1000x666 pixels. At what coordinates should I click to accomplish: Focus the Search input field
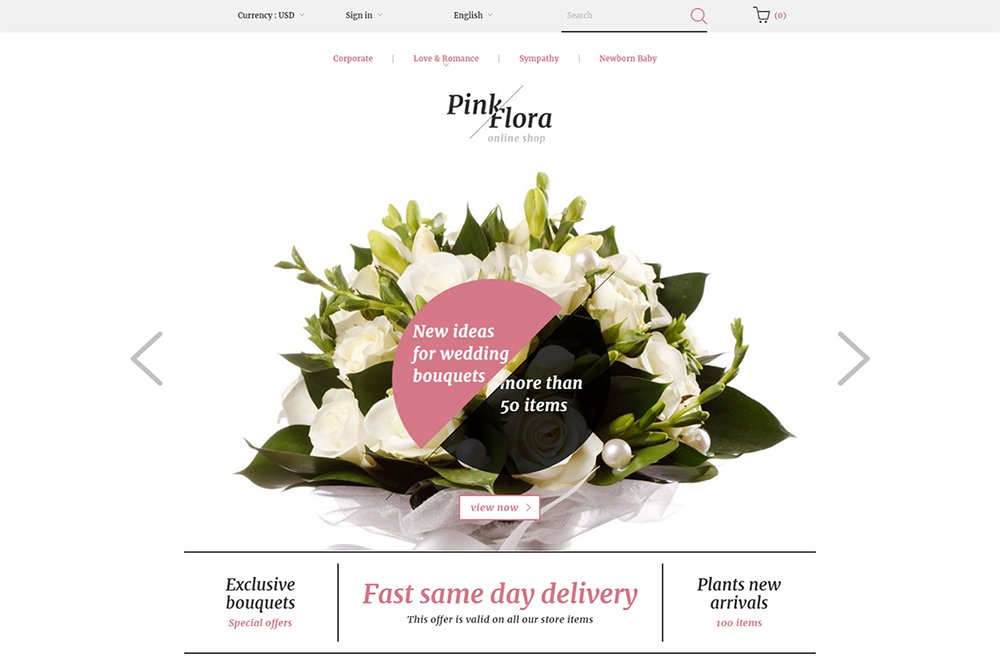[x=623, y=15]
